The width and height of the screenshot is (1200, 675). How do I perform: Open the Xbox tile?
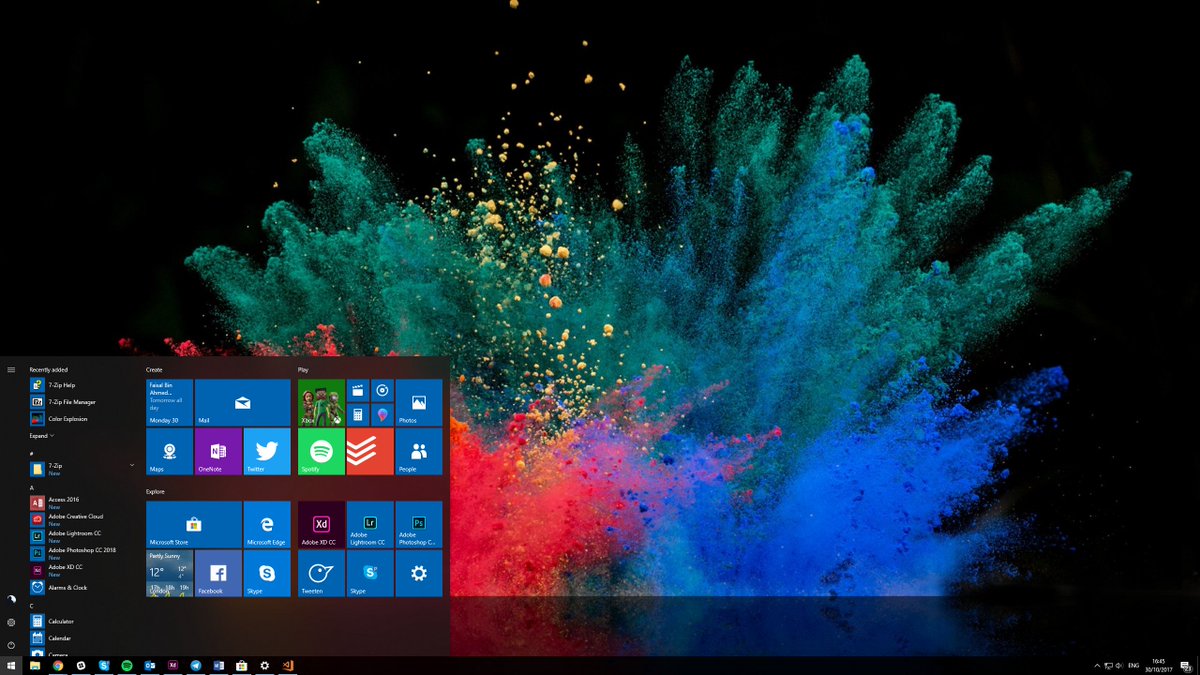pos(321,402)
